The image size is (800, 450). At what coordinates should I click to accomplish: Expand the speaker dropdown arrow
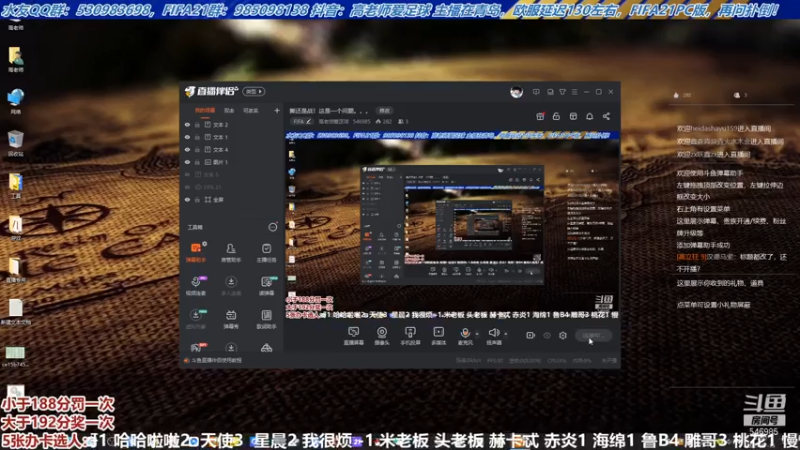point(506,334)
